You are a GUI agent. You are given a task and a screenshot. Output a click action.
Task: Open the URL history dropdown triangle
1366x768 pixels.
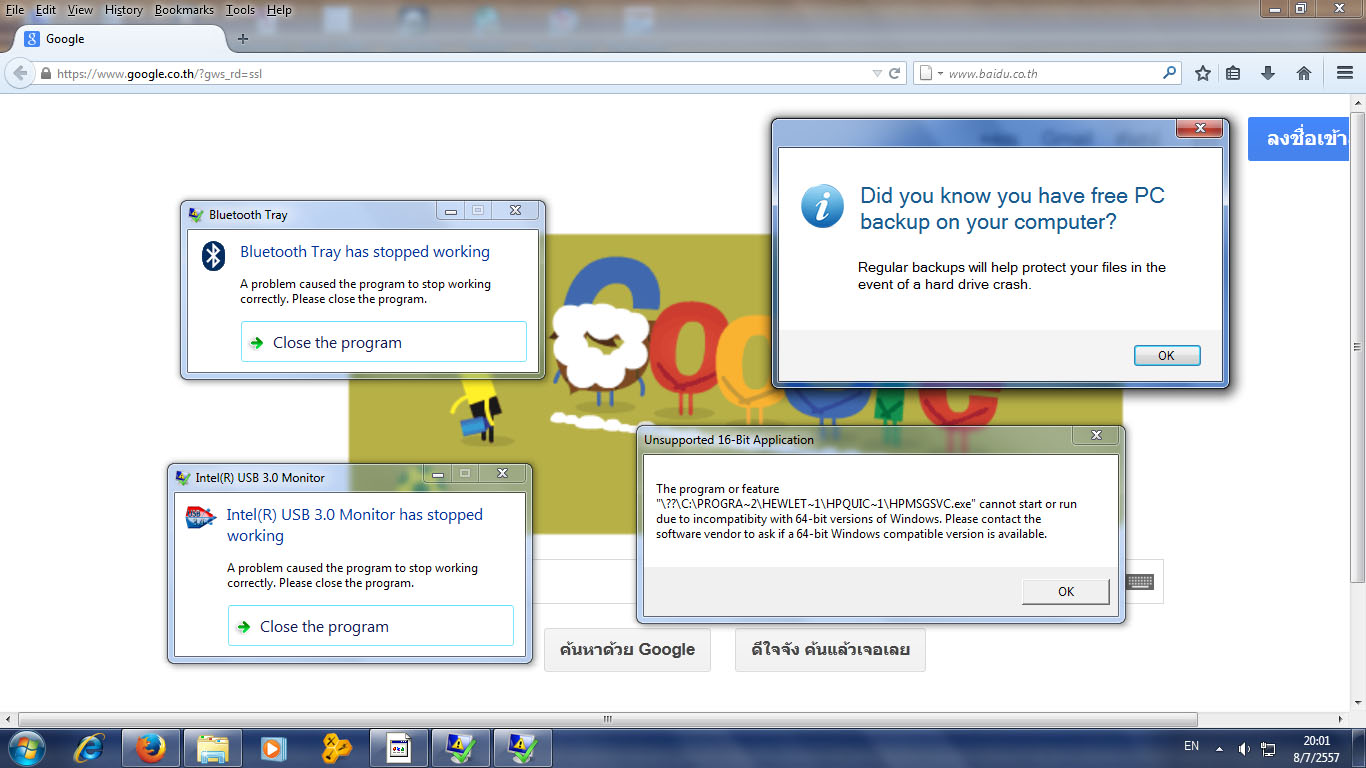tap(877, 73)
